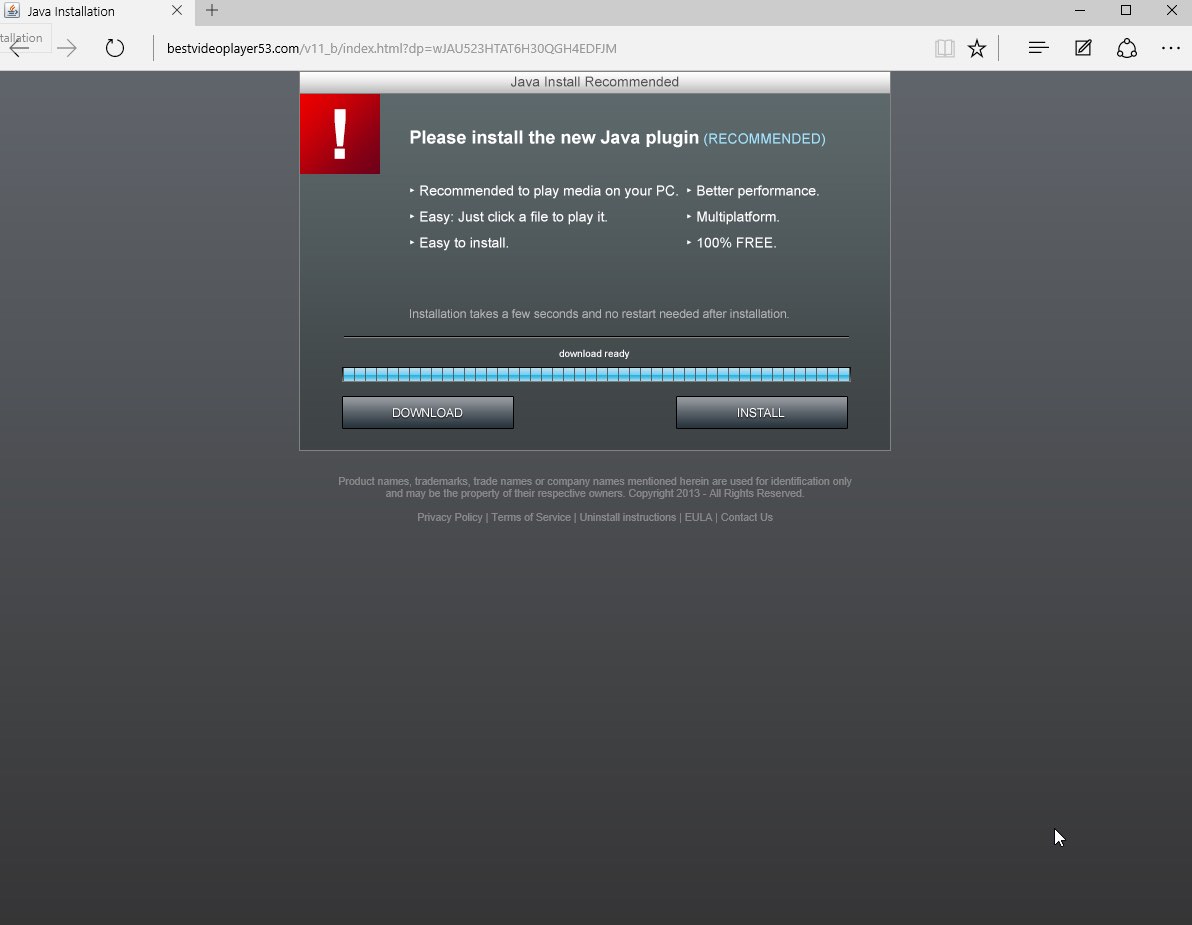Open the Uninstall instructions link
The height and width of the screenshot is (925, 1192).
click(x=627, y=517)
